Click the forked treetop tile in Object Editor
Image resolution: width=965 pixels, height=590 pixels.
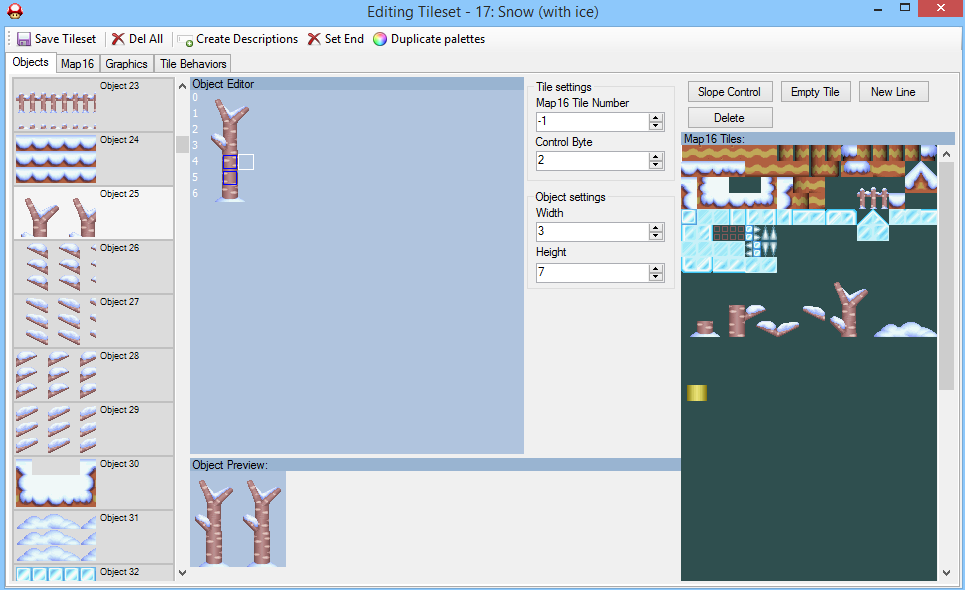231,113
